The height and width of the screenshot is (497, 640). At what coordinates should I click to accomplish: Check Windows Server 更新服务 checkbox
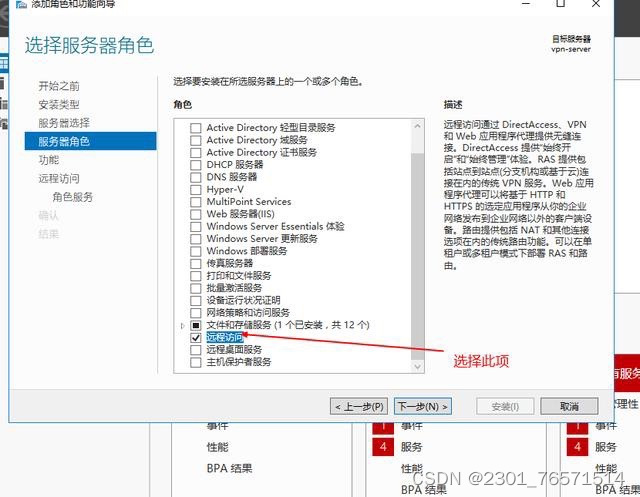196,239
